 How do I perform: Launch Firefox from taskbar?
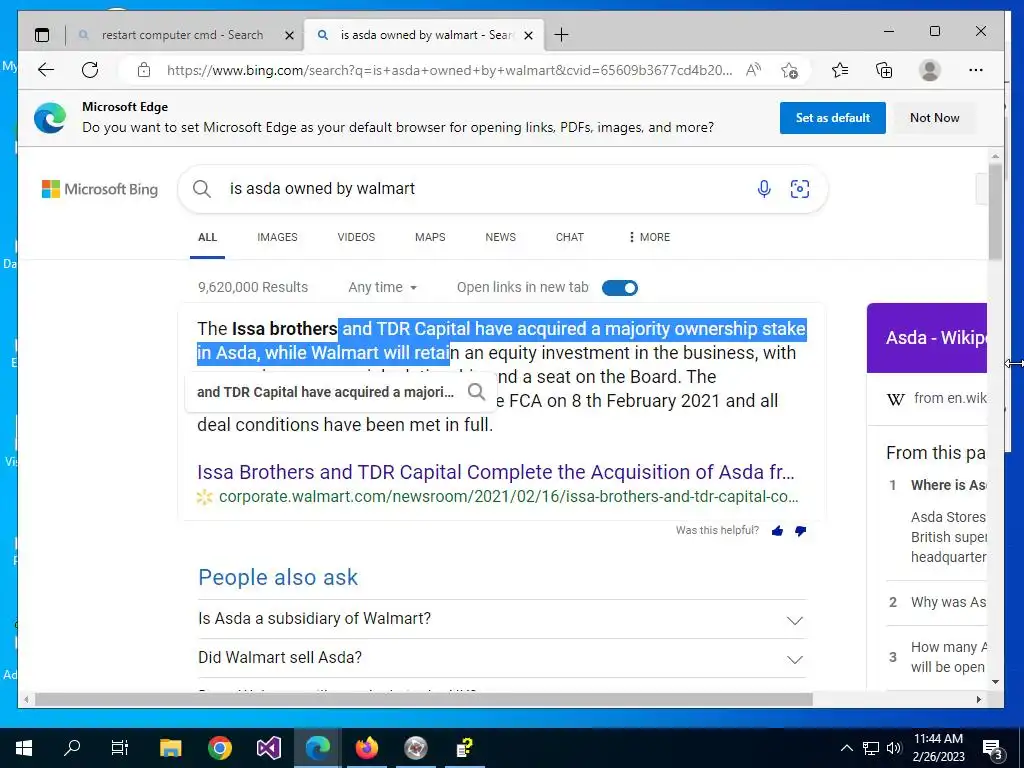click(x=367, y=748)
